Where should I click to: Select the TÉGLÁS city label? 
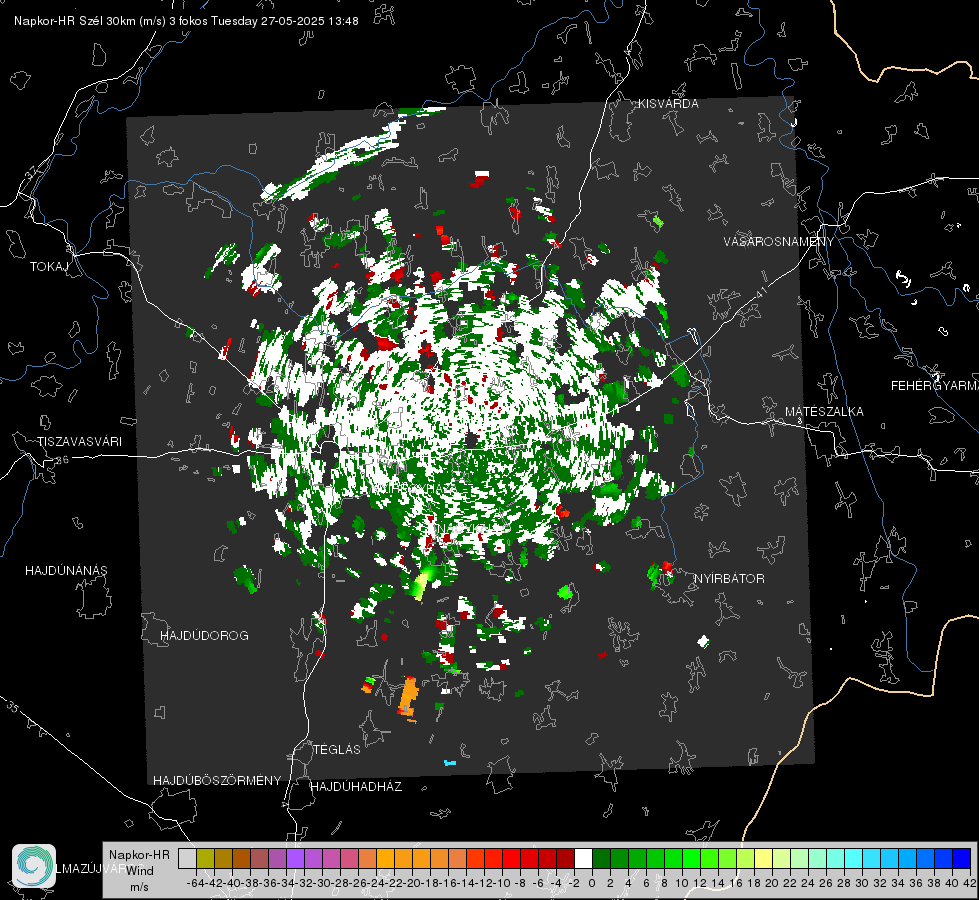click(x=337, y=750)
